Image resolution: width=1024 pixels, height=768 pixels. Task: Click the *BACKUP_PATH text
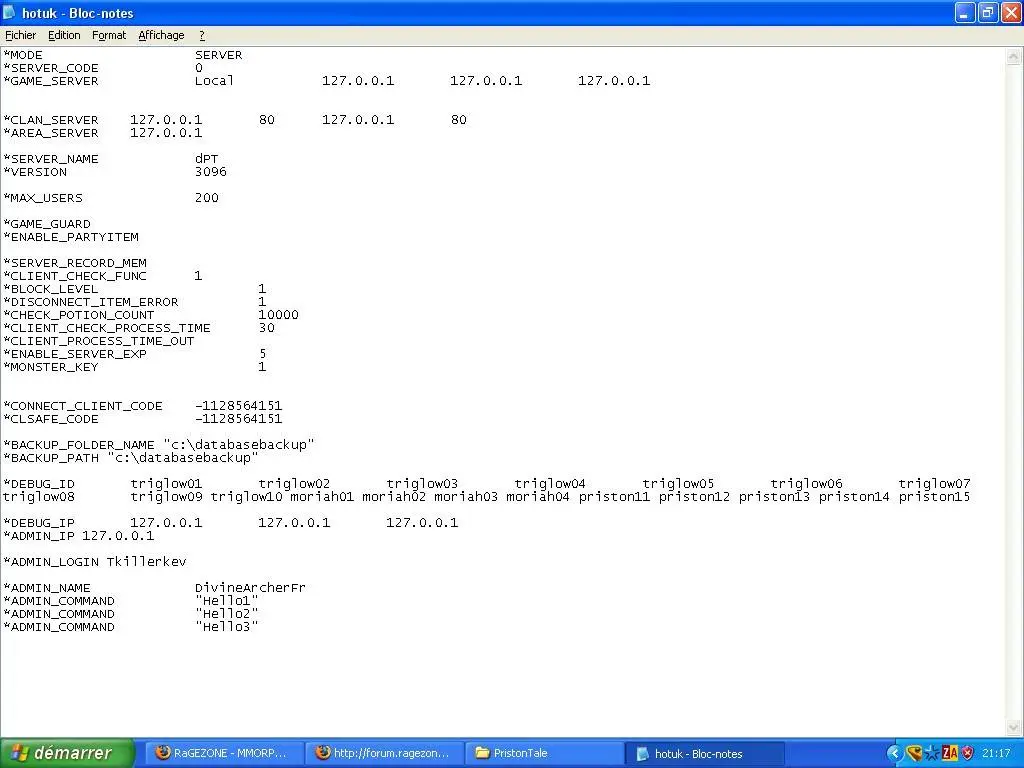[51, 458]
